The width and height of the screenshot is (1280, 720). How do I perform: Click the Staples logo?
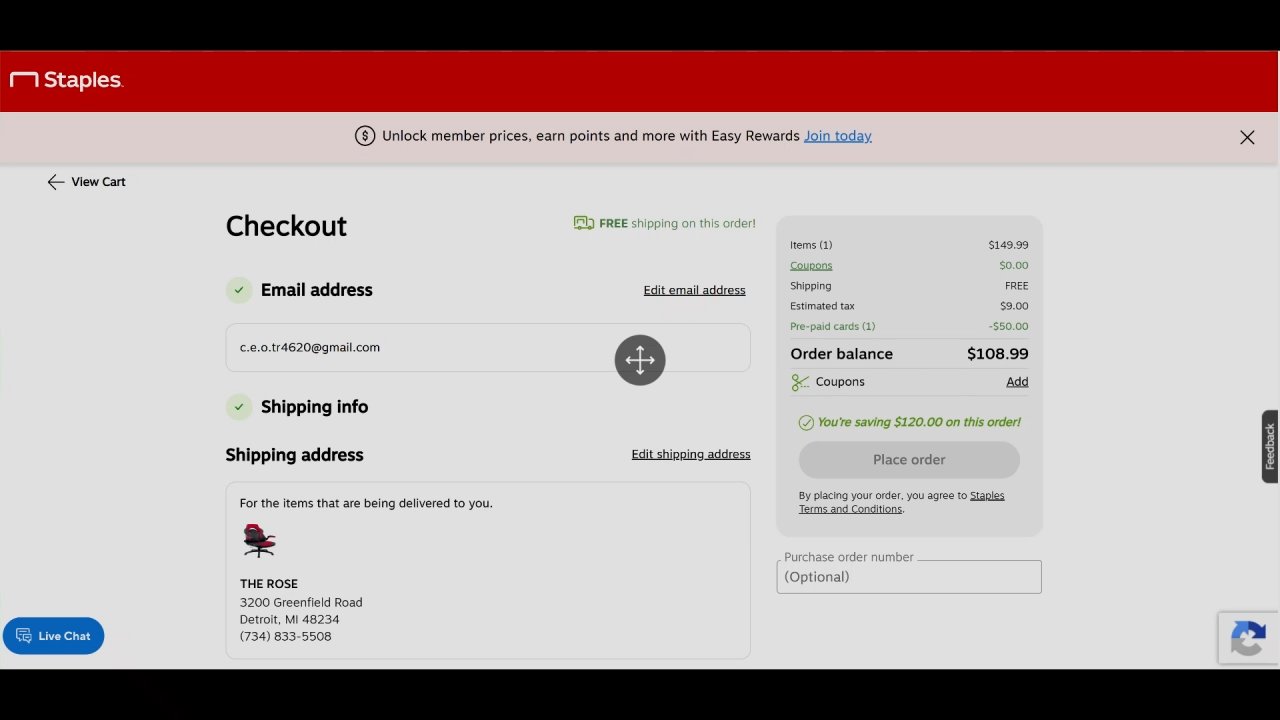click(x=66, y=80)
